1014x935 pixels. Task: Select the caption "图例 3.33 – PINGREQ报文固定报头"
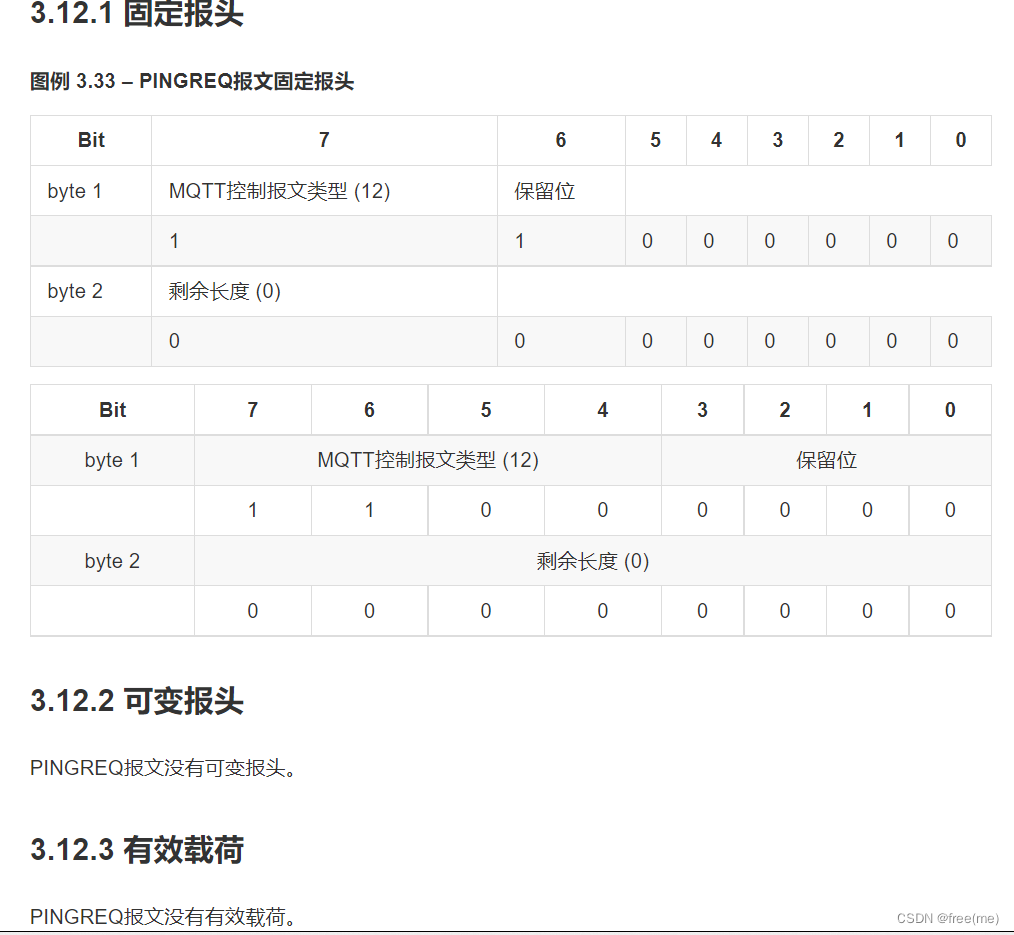tap(192, 81)
